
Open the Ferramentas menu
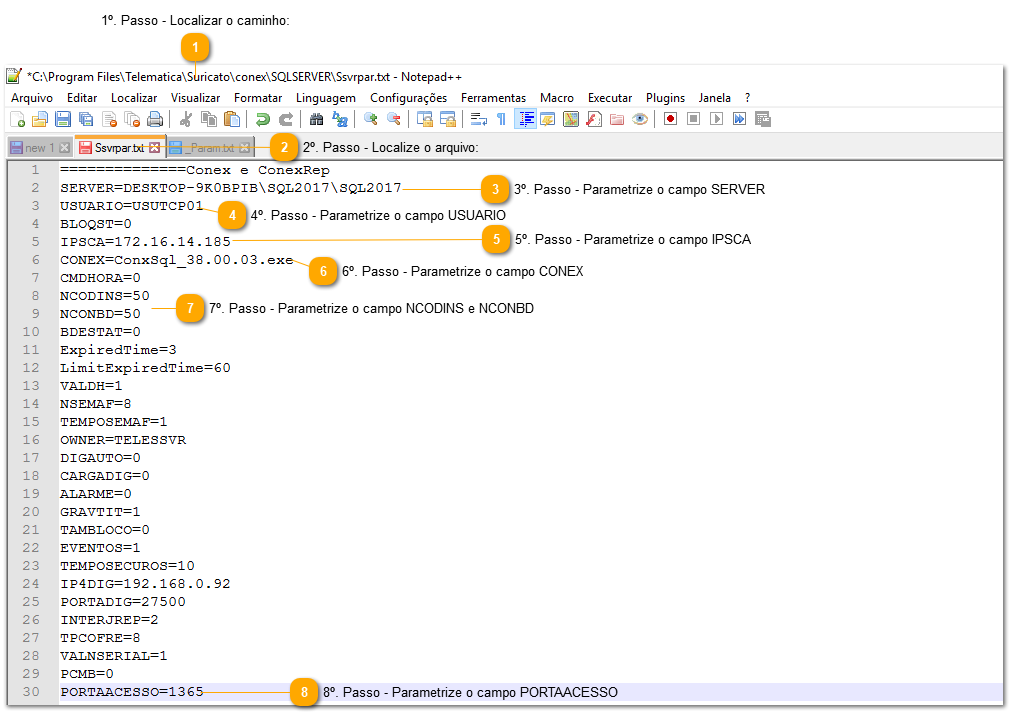click(493, 98)
